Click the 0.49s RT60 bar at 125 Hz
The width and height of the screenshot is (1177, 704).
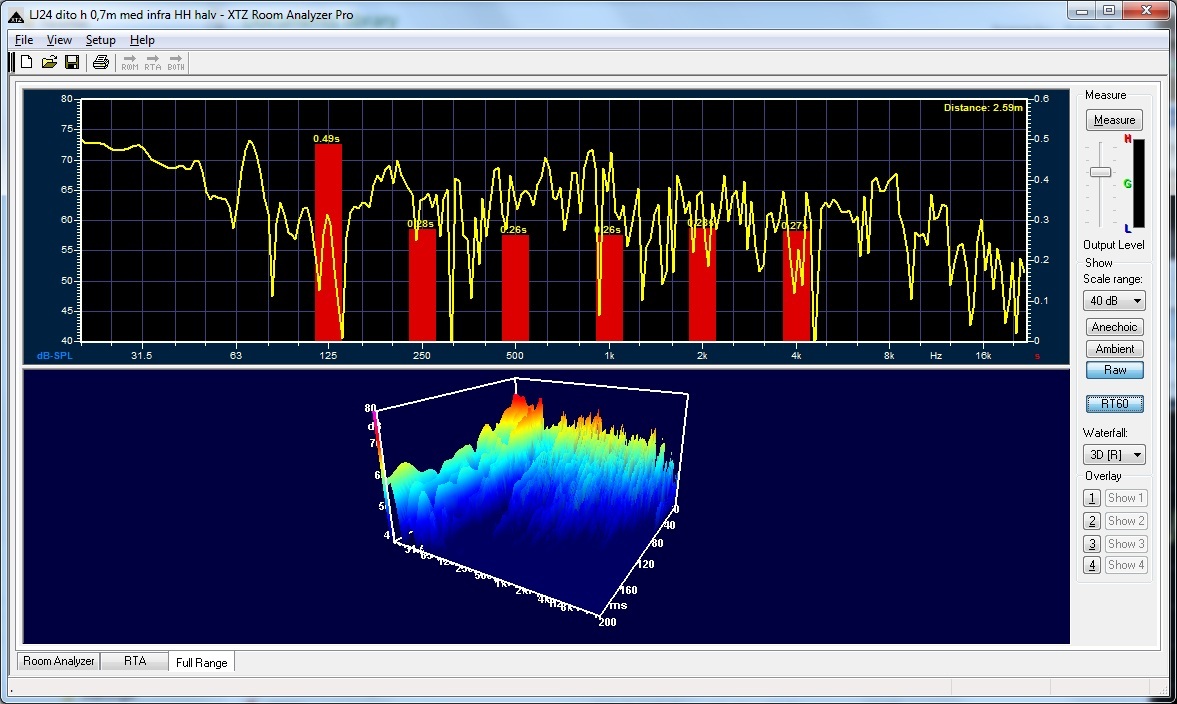point(328,242)
